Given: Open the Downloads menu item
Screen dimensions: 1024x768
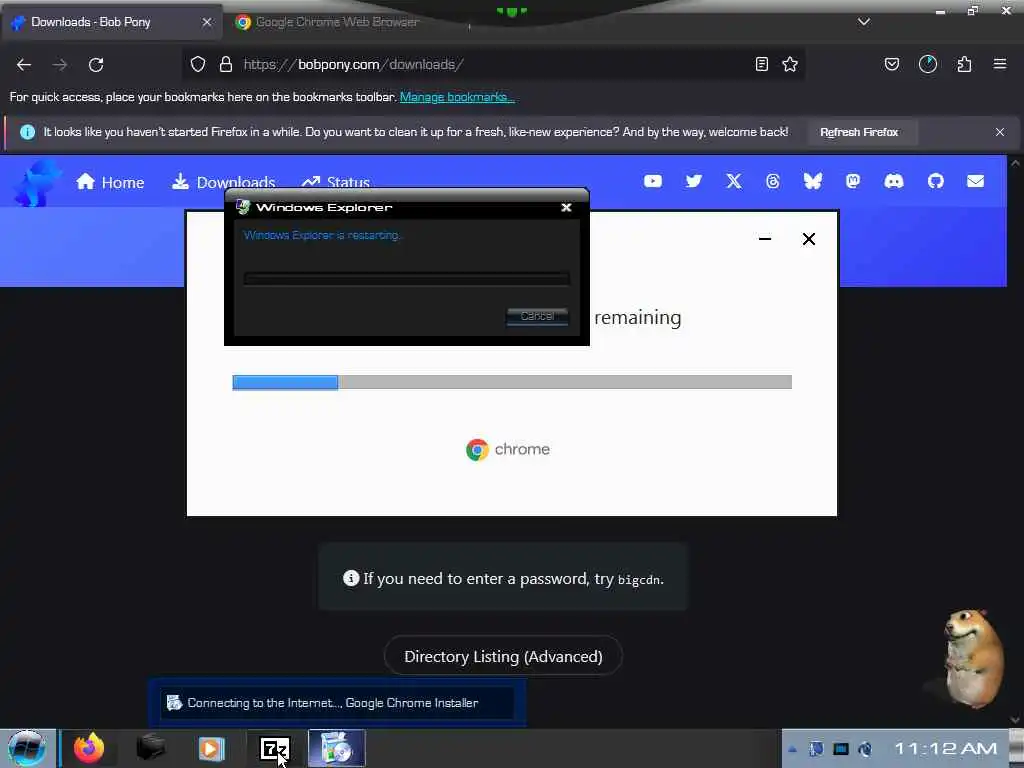Looking at the screenshot, I should [223, 182].
